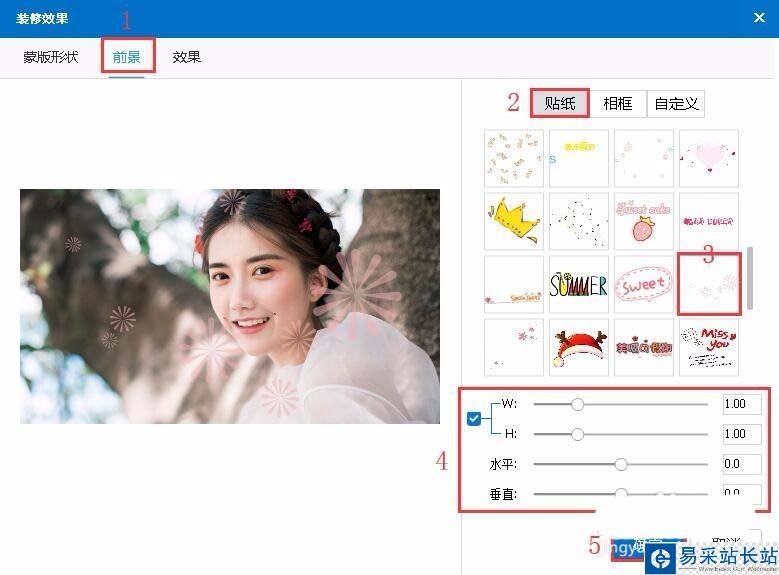This screenshot has width=779, height=575.
Task: Choose the magenta text sticker beside Sweet cake
Action: pyautogui.click(x=709, y=221)
